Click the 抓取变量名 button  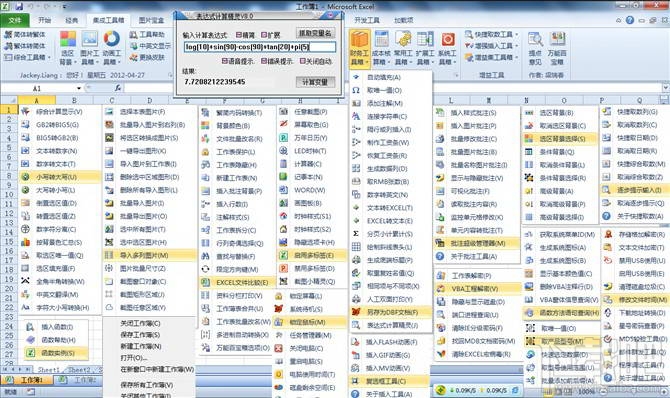coord(315,33)
